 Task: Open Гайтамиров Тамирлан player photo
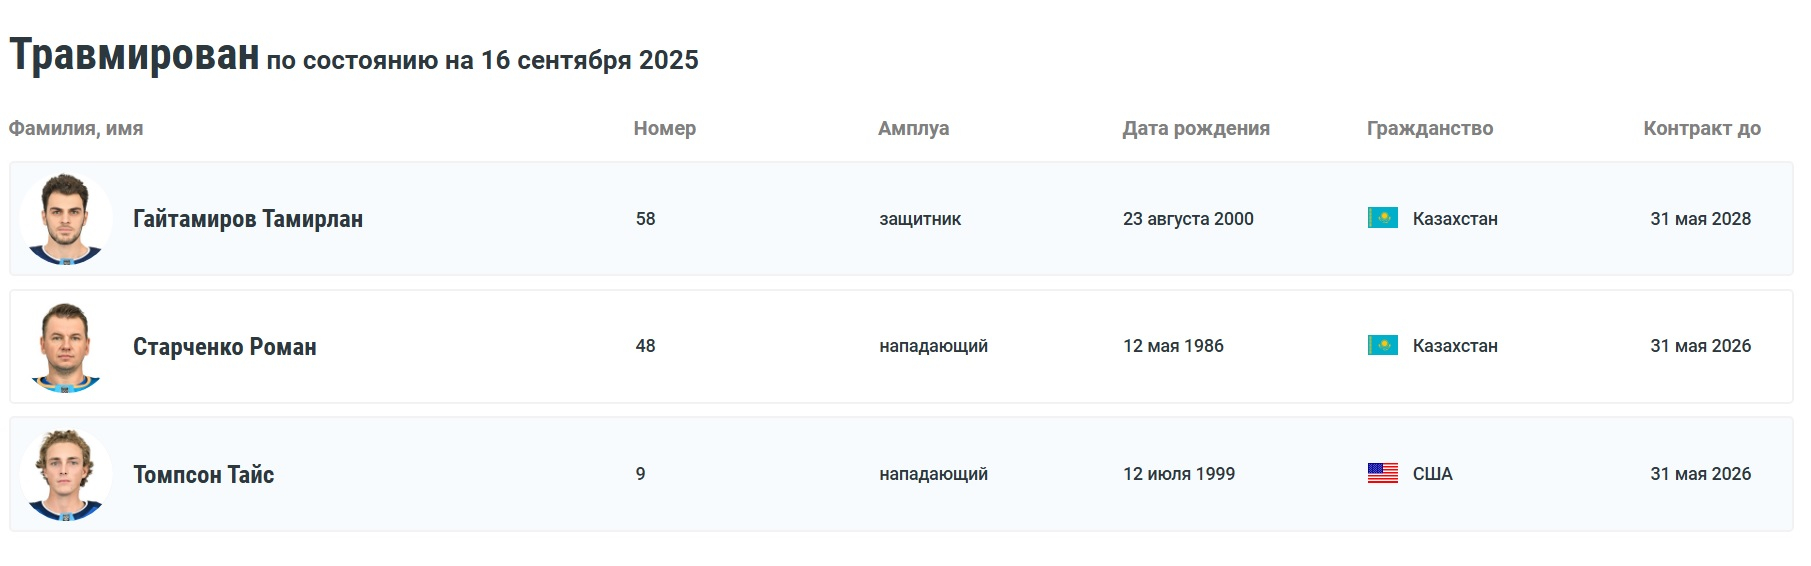66,219
